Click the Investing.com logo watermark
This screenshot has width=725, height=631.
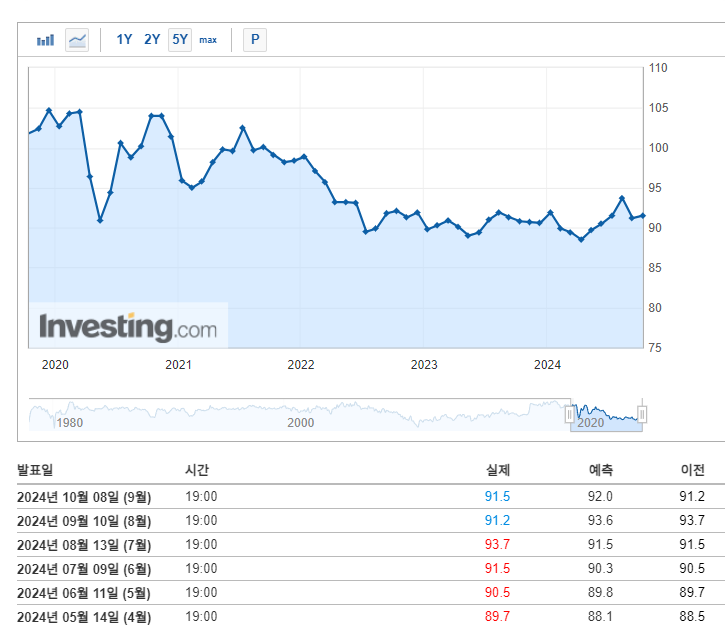tap(128, 326)
